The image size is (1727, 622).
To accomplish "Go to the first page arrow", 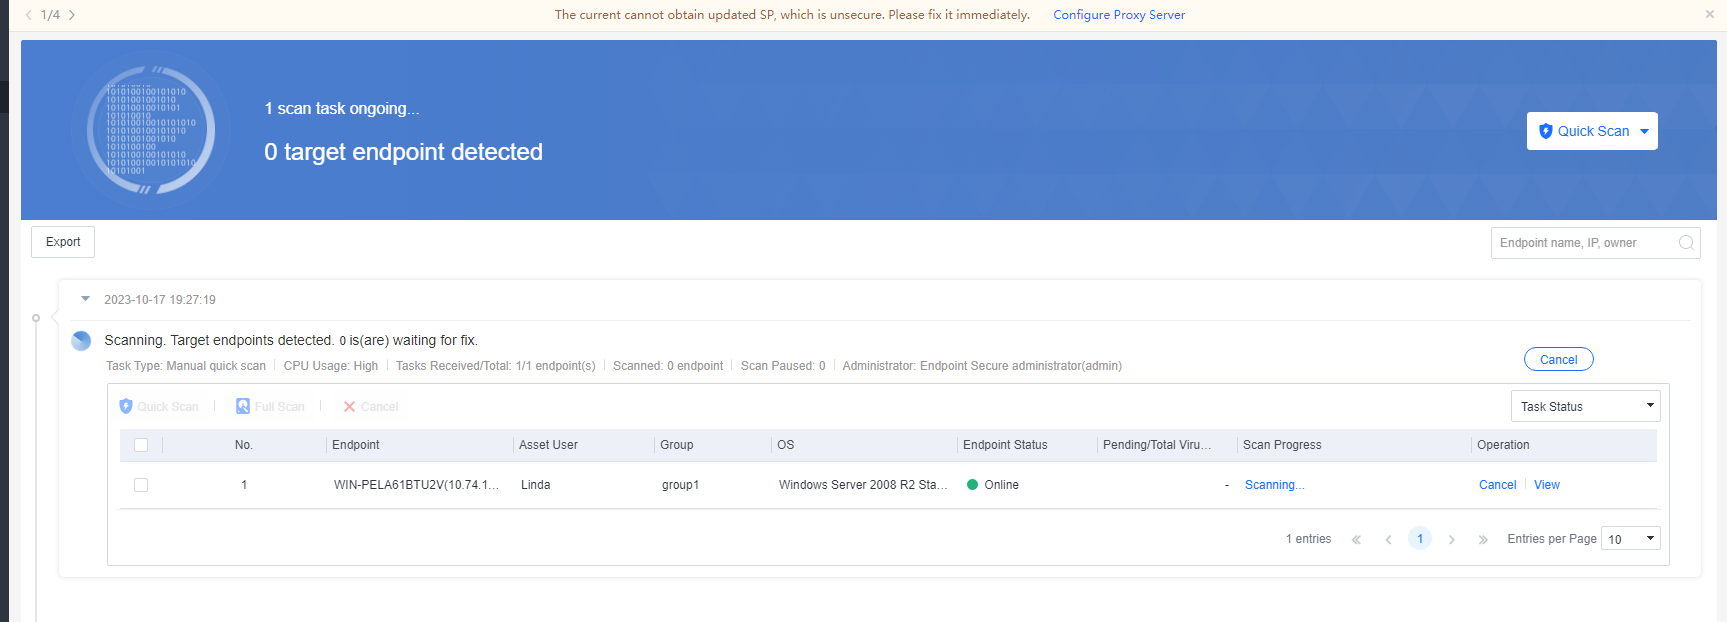I will coord(1356,540).
